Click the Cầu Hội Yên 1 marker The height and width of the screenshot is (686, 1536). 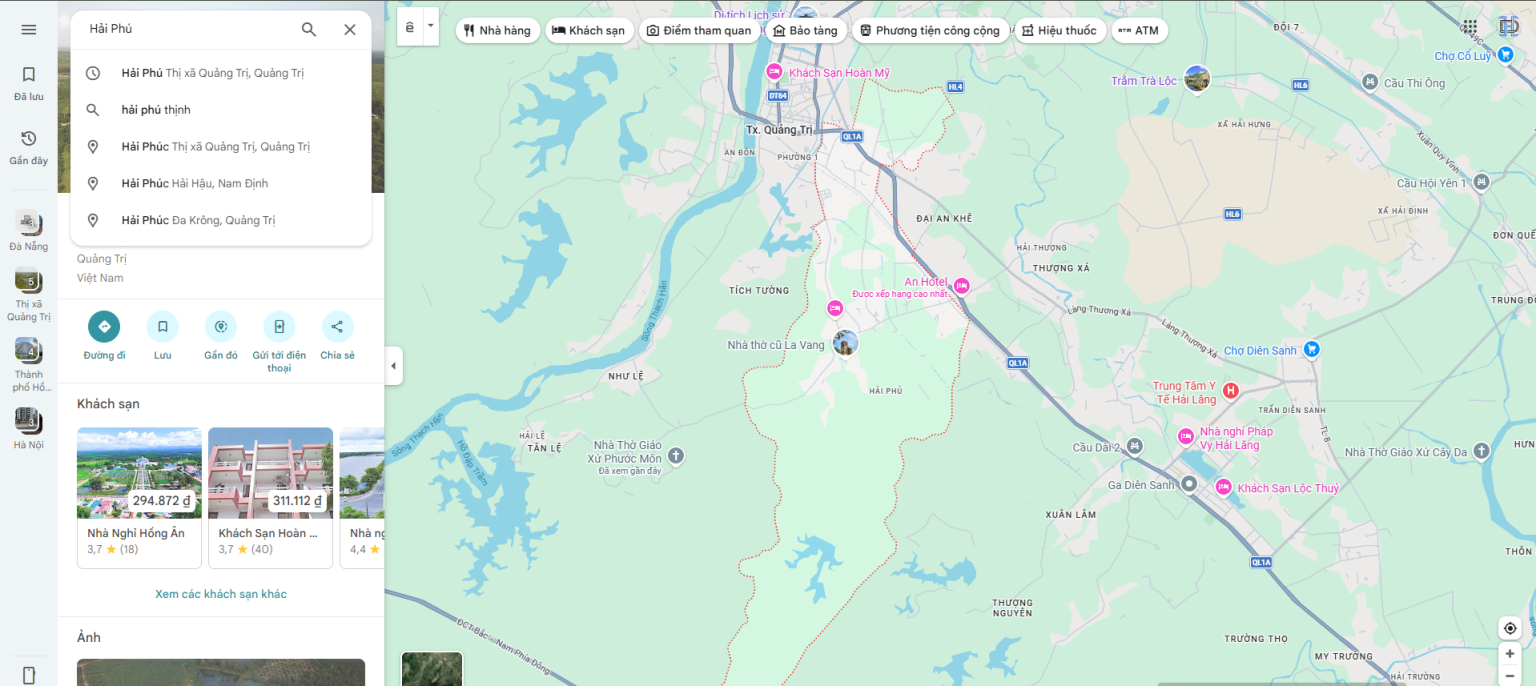click(x=1482, y=182)
